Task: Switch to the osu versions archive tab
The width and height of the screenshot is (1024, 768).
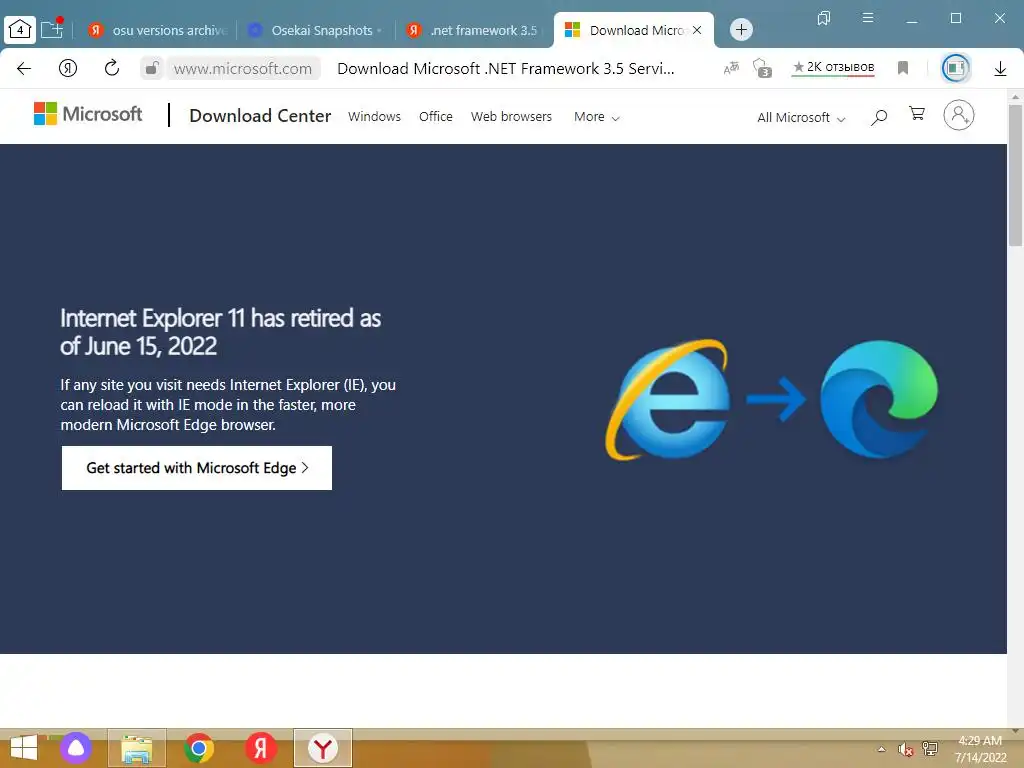Action: [x=159, y=30]
